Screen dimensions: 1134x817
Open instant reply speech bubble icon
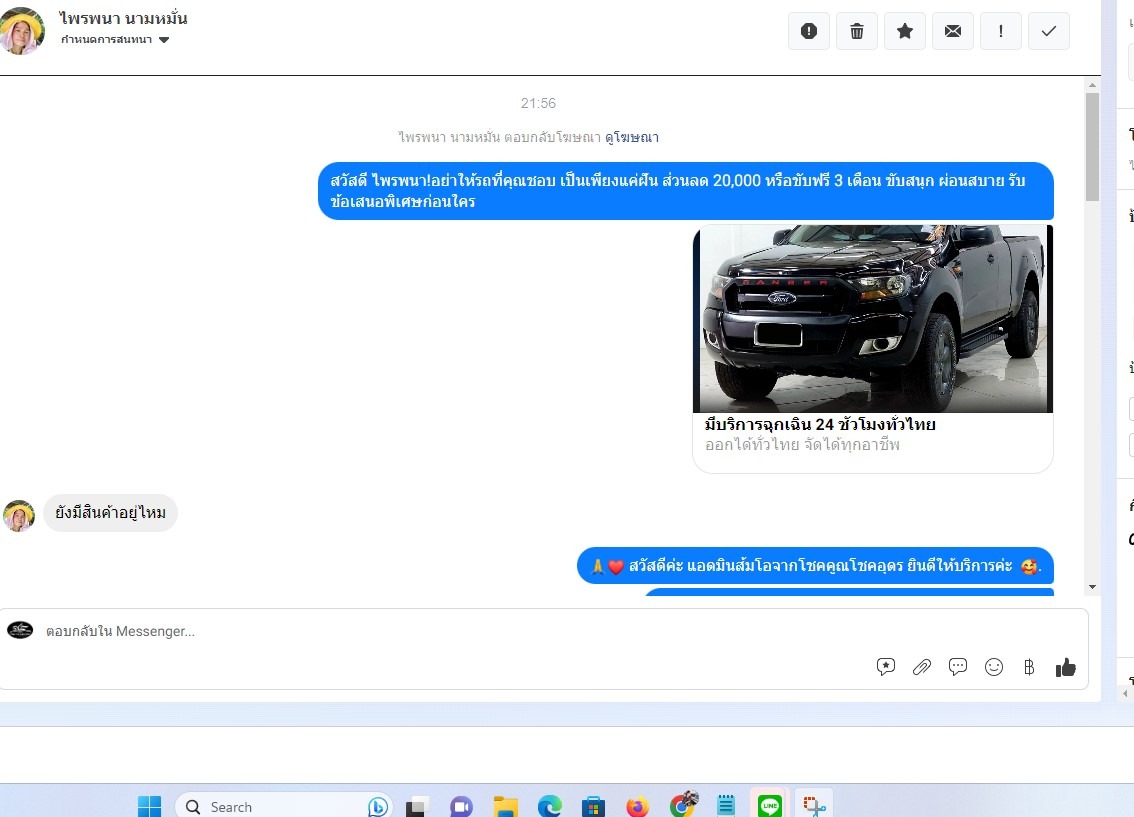point(958,667)
